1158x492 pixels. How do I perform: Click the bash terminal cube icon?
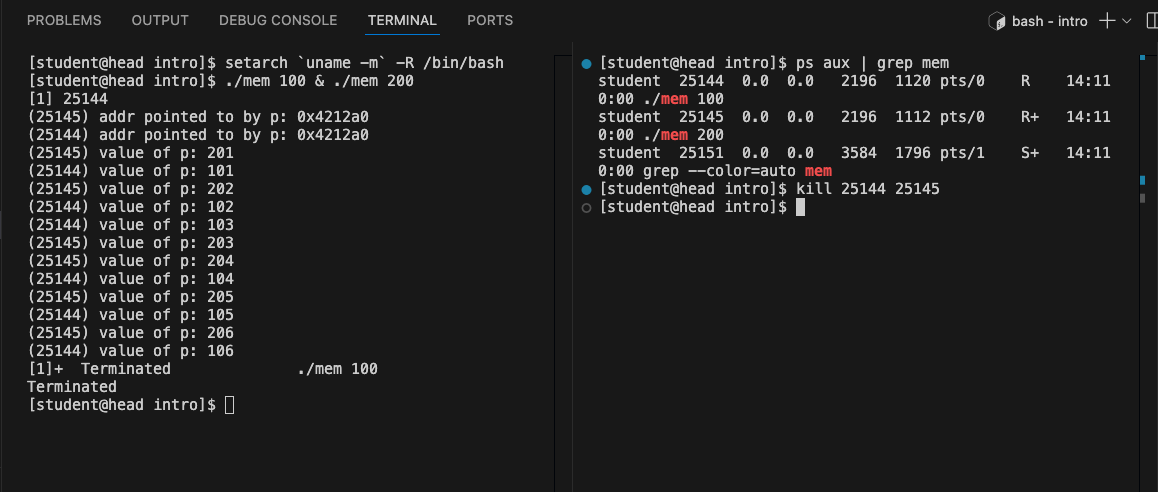[x=996, y=21]
